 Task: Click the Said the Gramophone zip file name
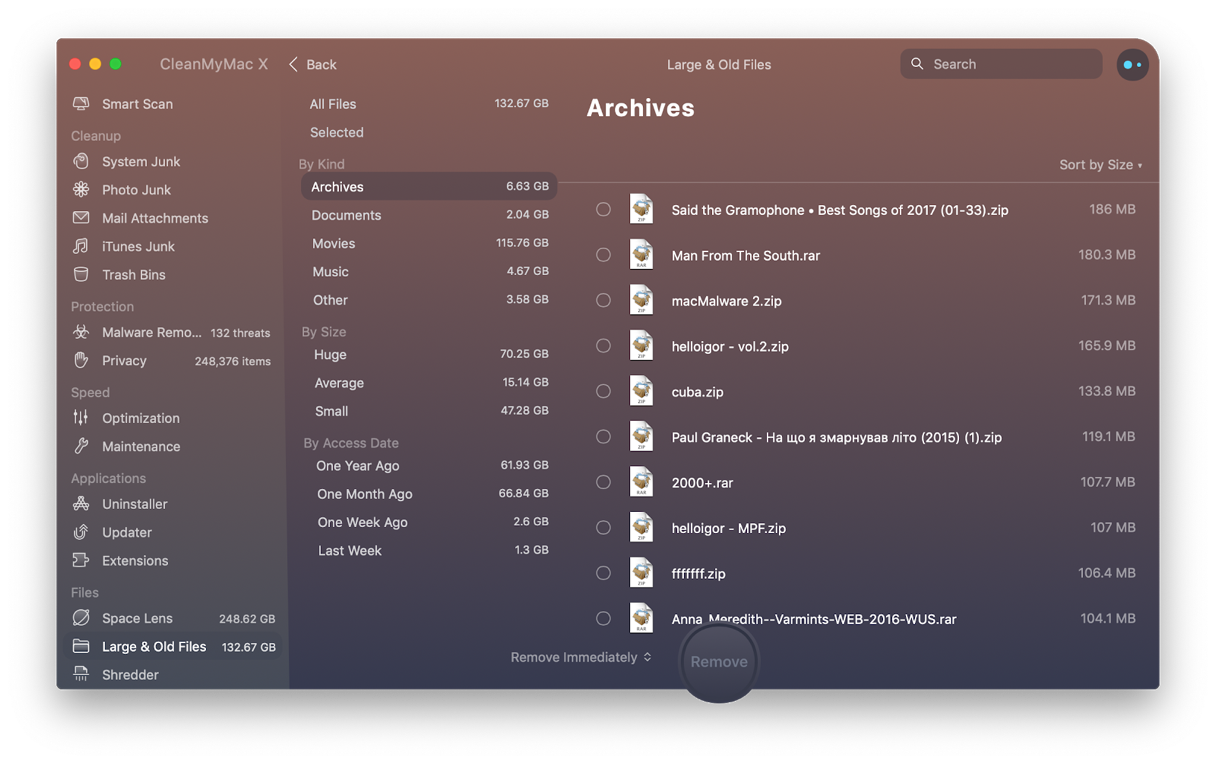click(840, 210)
